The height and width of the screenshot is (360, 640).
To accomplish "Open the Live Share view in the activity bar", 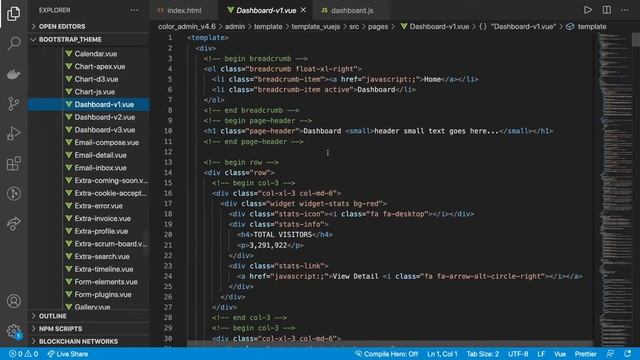I will click(x=13, y=223).
